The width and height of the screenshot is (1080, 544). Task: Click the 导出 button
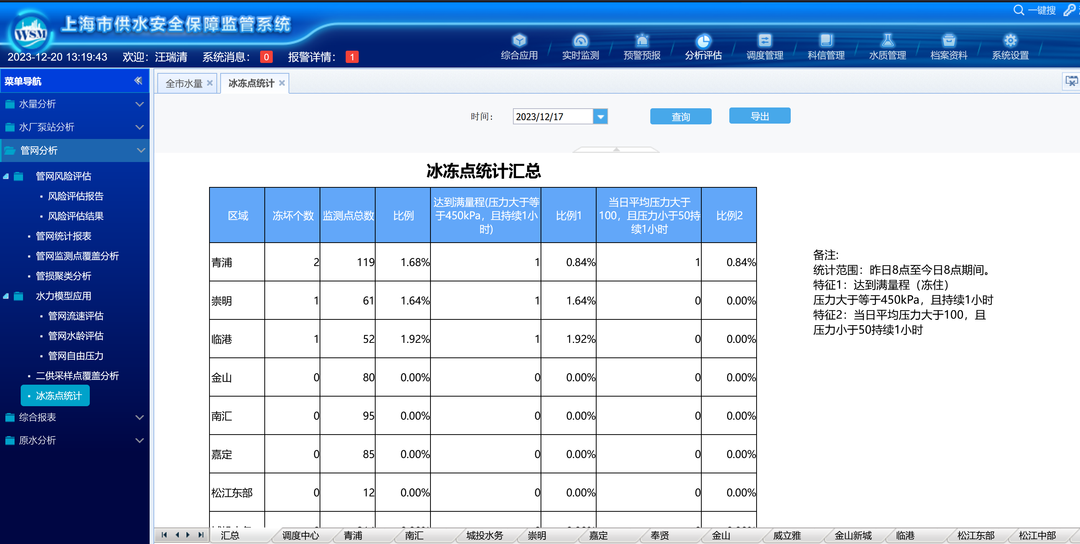760,116
